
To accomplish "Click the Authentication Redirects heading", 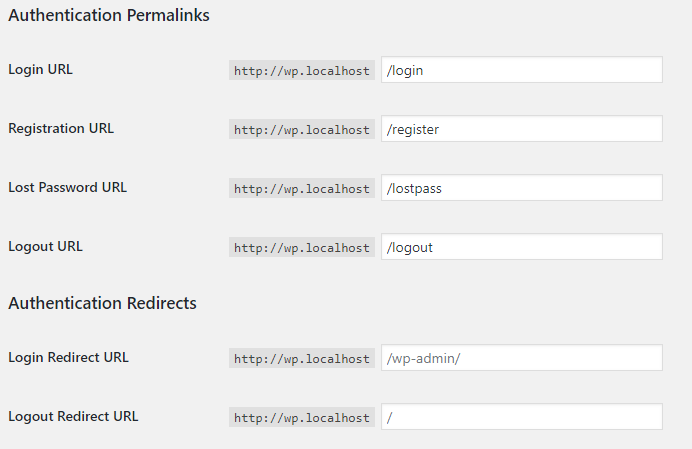I will tap(102, 303).
